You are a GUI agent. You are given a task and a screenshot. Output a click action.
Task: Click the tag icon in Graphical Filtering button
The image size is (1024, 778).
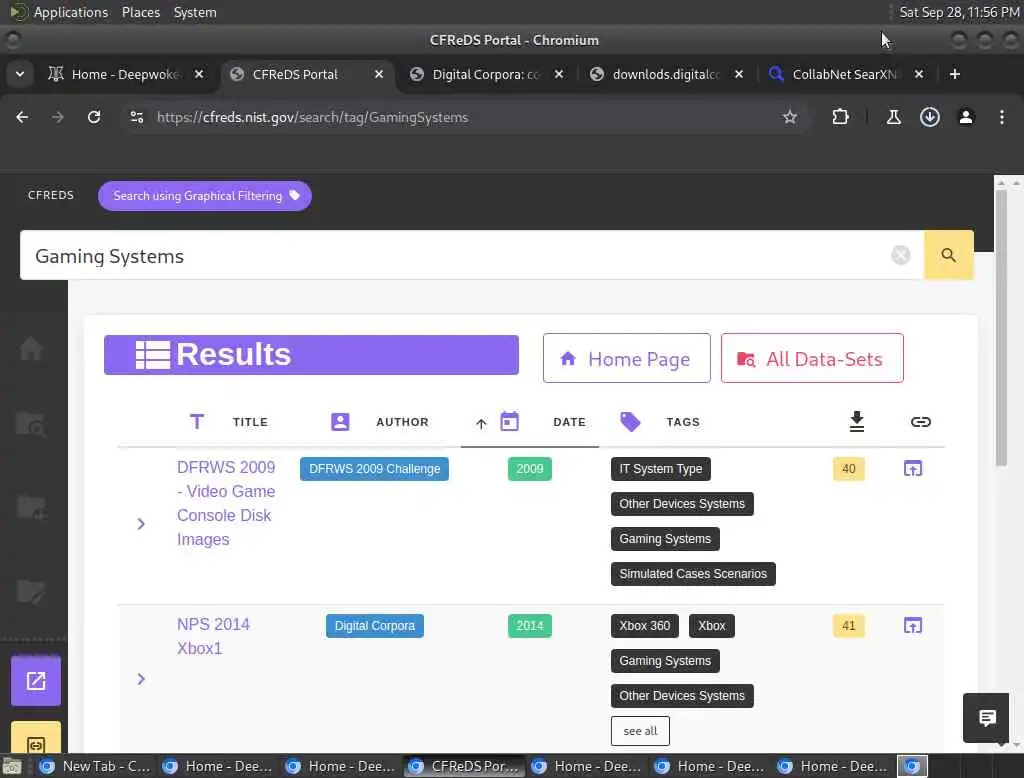point(295,195)
